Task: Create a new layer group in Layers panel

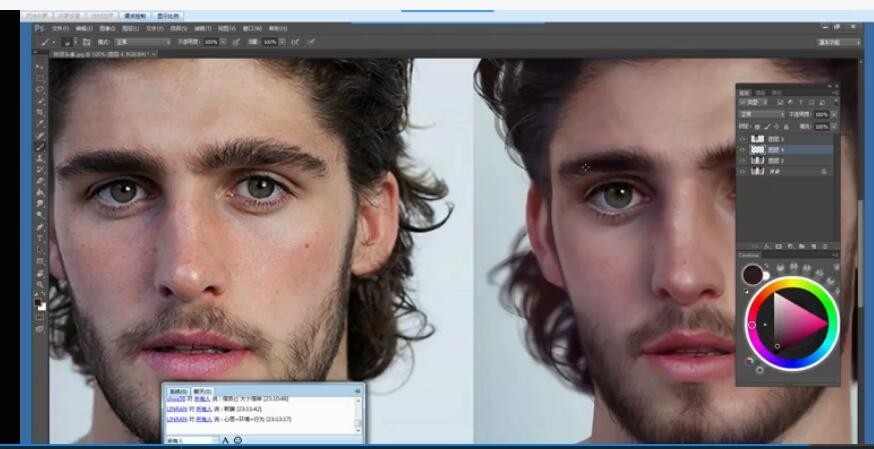Action: coord(802,246)
